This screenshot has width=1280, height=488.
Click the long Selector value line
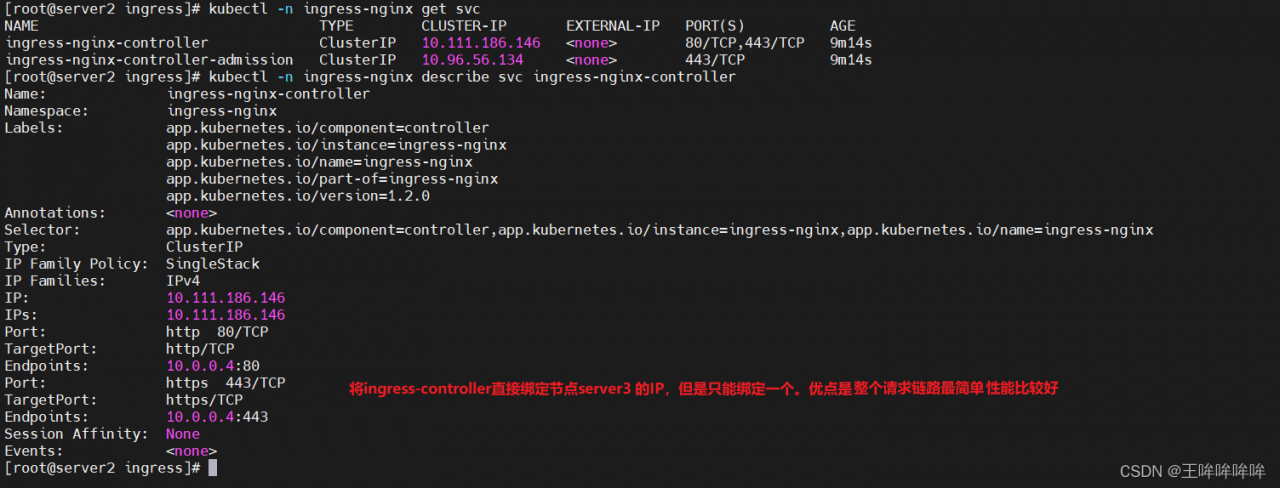pos(659,230)
